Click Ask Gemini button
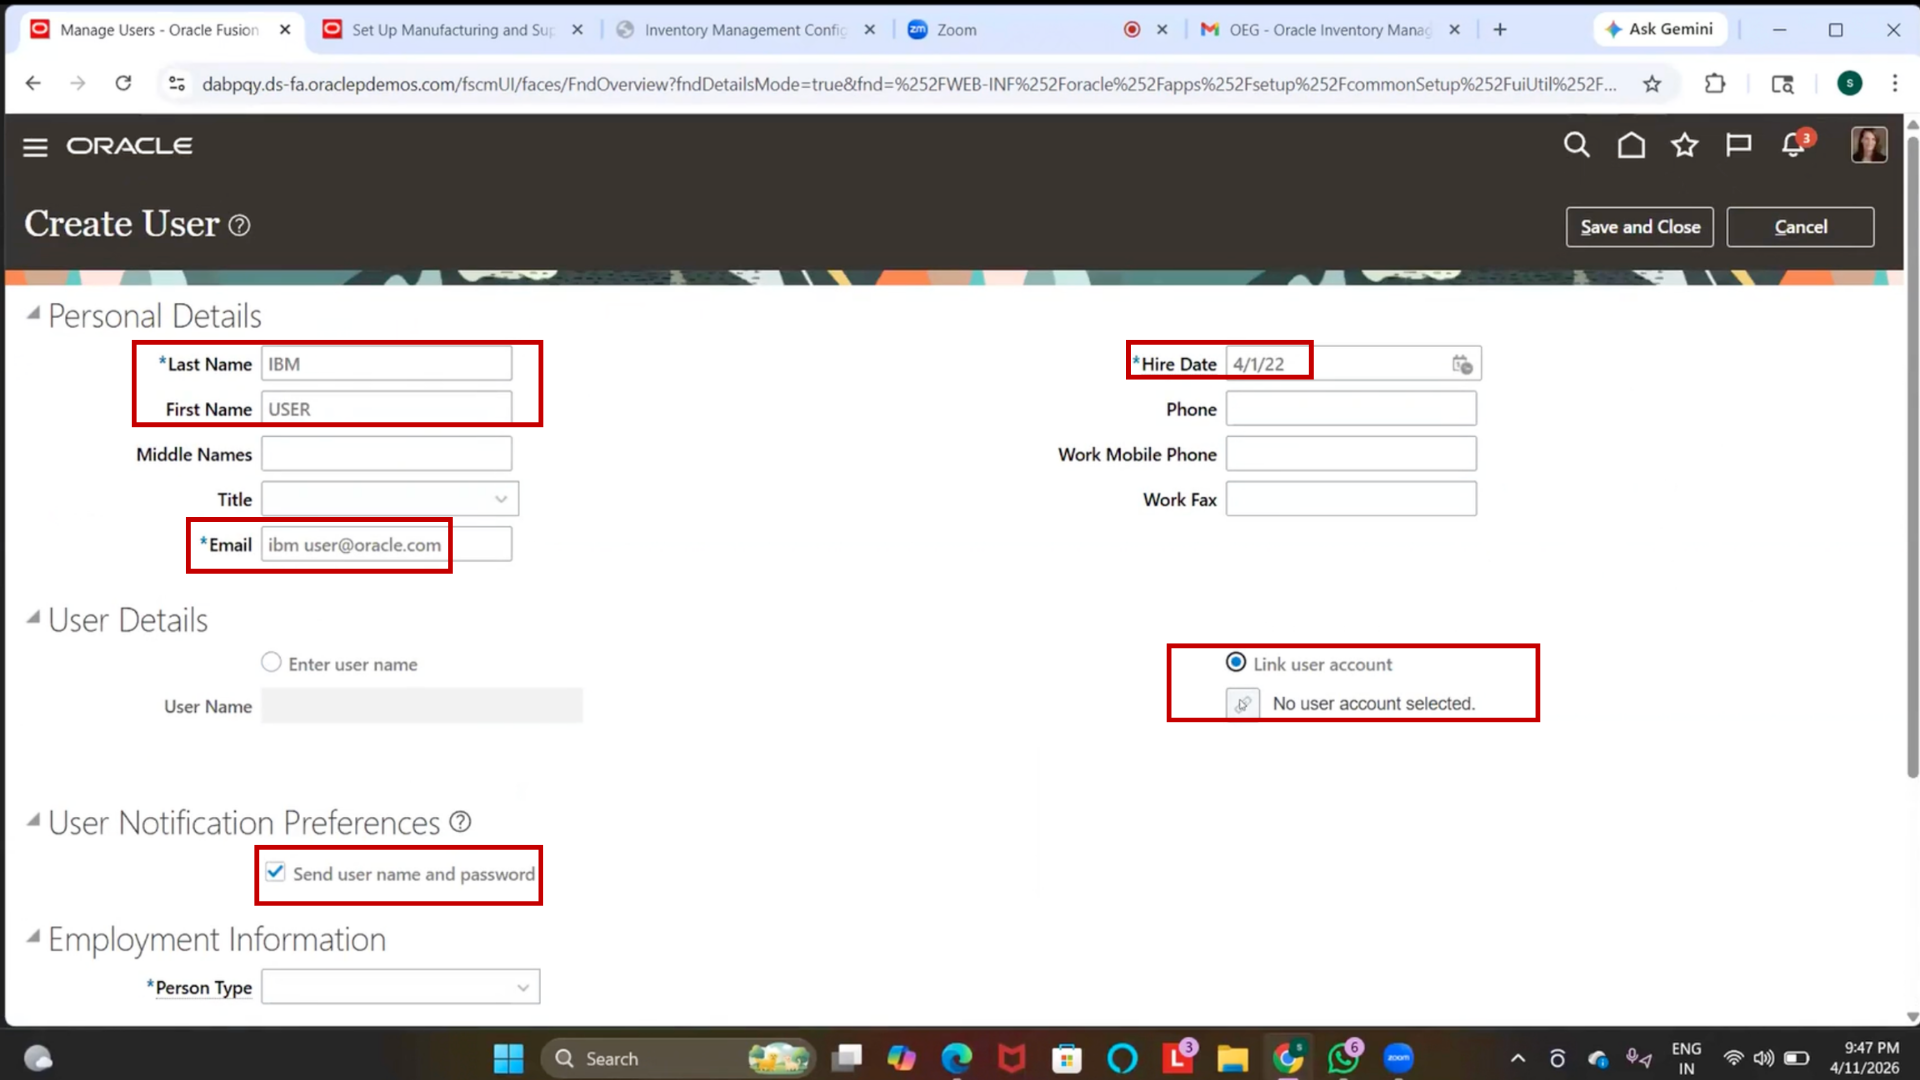Image resolution: width=1920 pixels, height=1080 pixels. pyautogui.click(x=1660, y=29)
